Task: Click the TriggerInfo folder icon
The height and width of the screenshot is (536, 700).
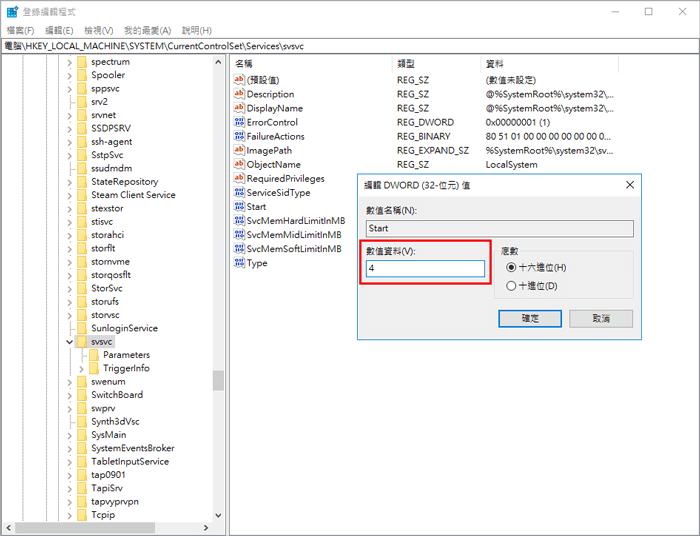Action: pos(94,368)
